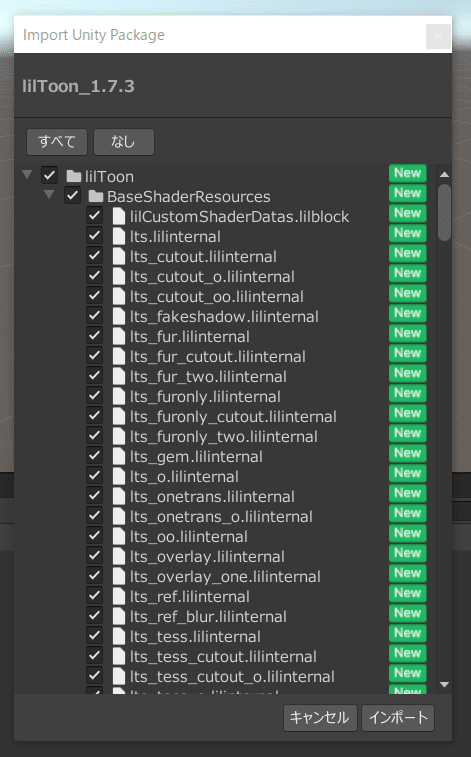
Task: Toggle checkbox for lts.lilinternal
Action: [x=95, y=236]
